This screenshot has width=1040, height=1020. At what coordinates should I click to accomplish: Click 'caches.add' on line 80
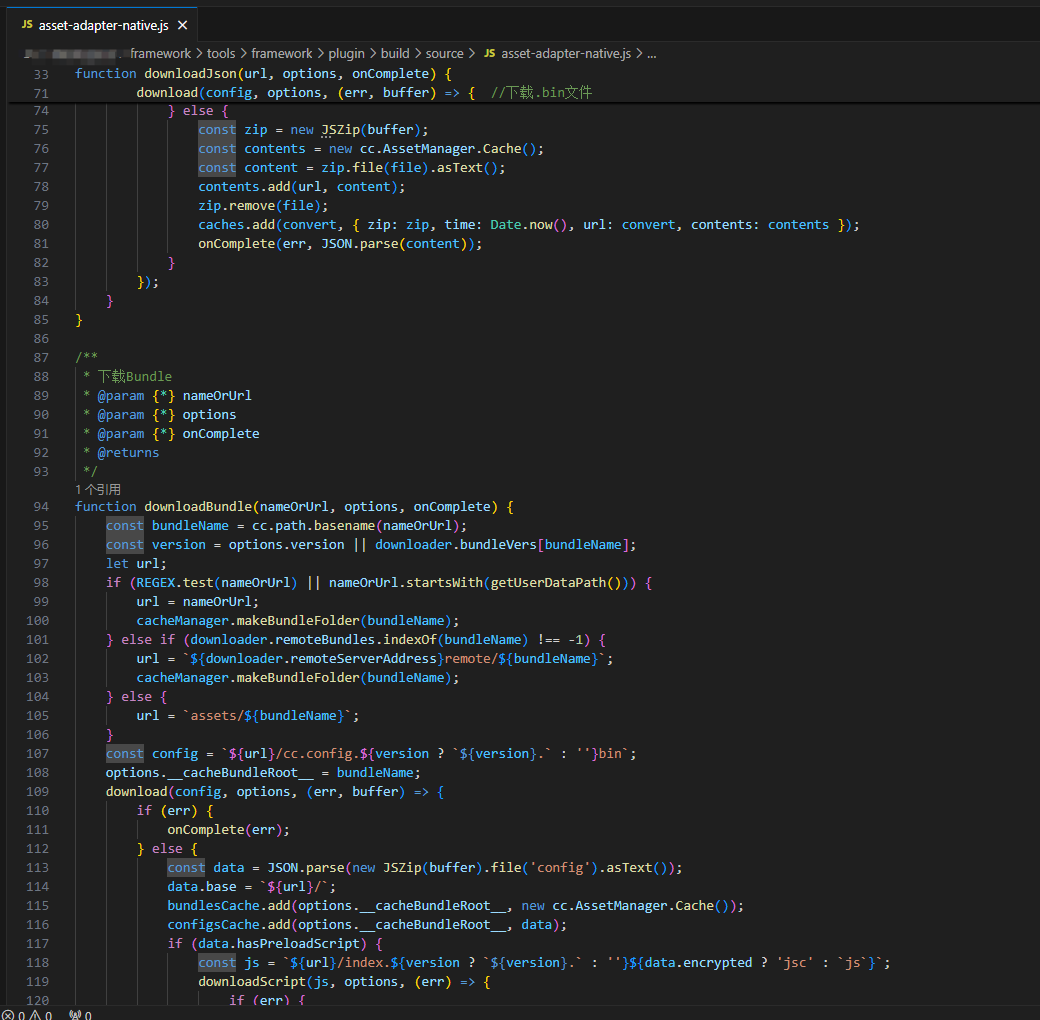point(237,225)
